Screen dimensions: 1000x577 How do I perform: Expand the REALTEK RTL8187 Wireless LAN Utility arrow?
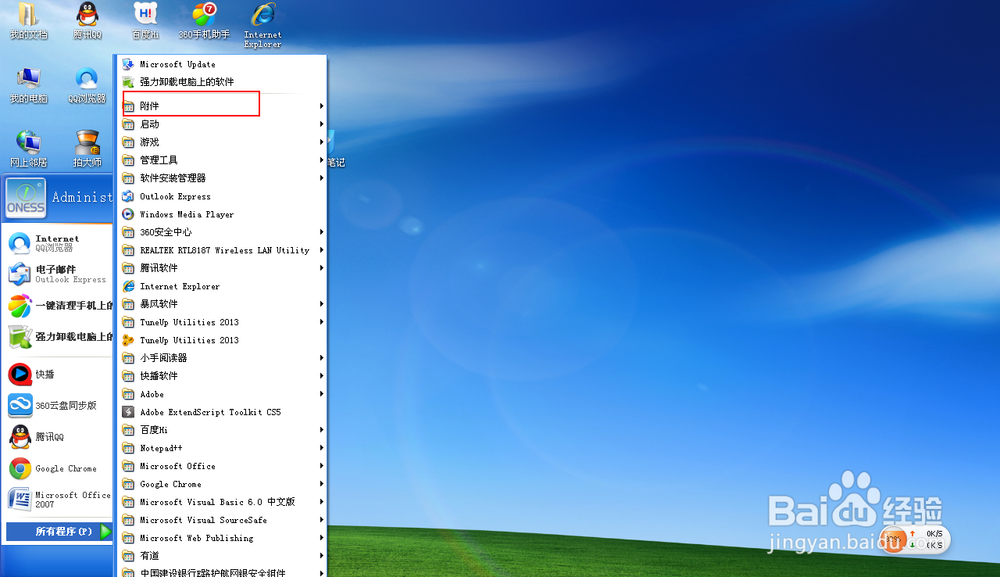coord(321,250)
